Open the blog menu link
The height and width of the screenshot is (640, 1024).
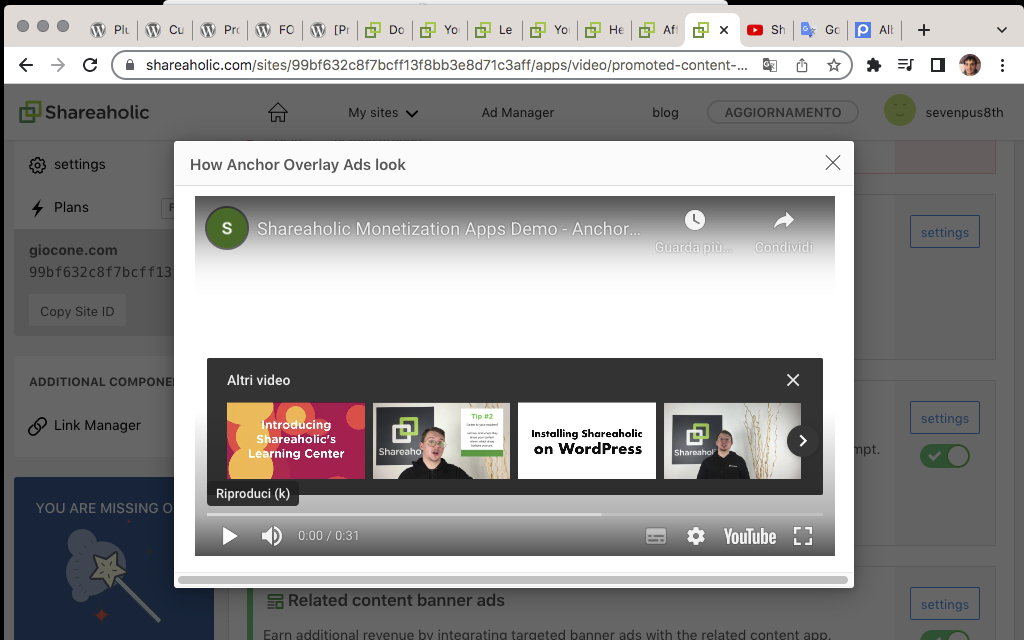click(665, 113)
